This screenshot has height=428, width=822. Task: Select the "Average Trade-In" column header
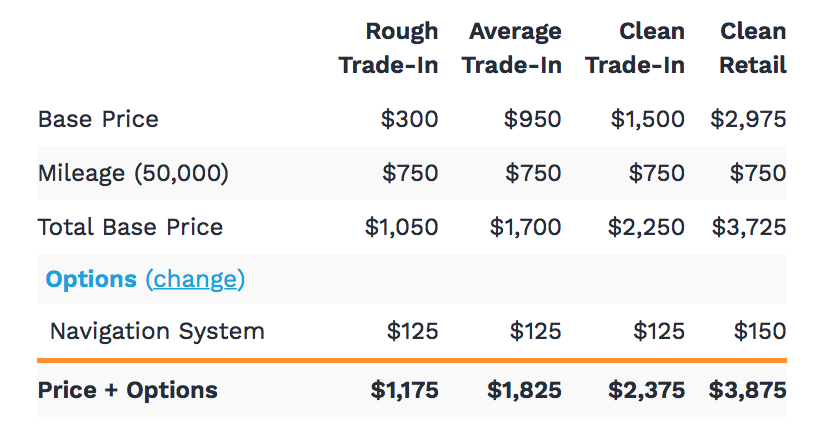pos(511,48)
